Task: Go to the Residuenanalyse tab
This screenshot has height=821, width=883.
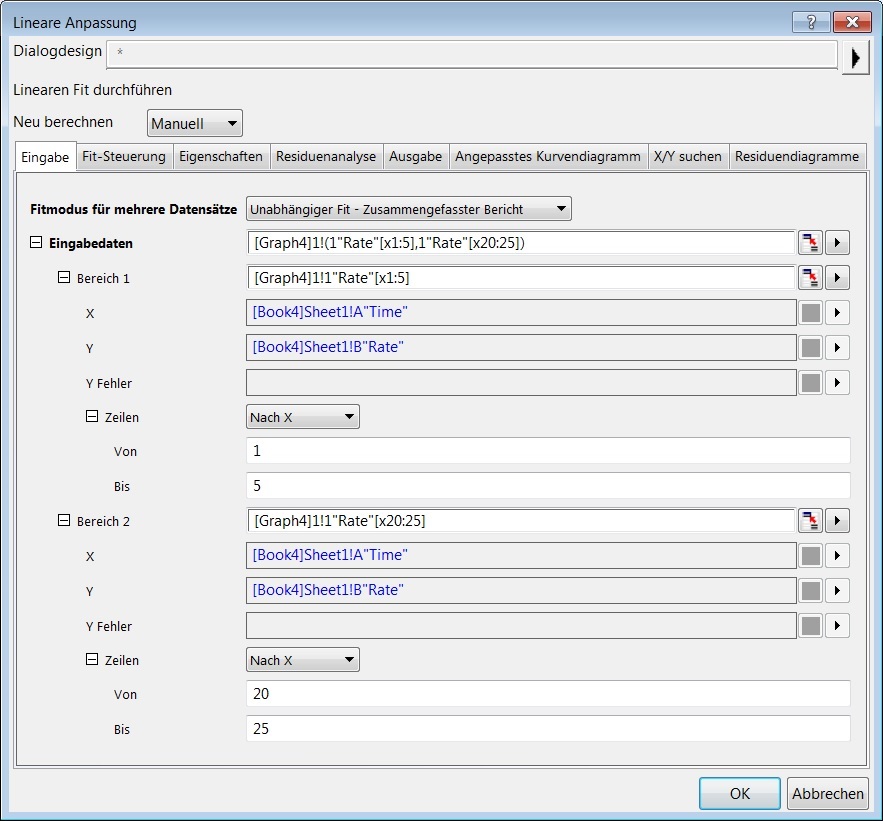Action: pyautogui.click(x=326, y=157)
